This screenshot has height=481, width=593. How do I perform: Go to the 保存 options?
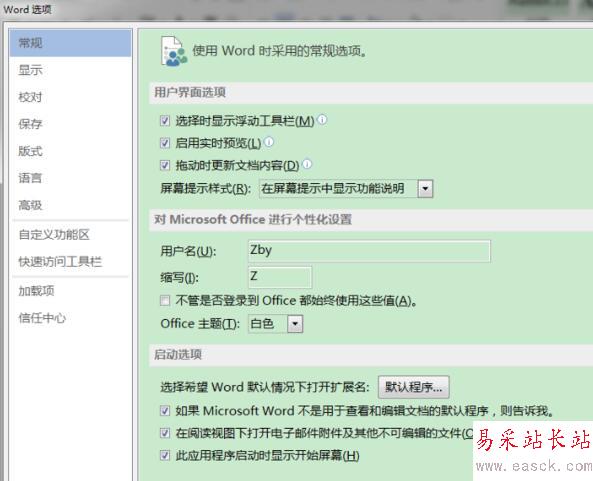click(70, 124)
